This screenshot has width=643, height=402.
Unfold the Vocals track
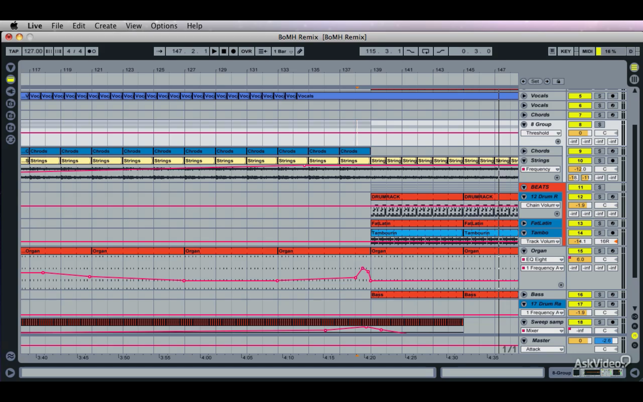point(524,96)
